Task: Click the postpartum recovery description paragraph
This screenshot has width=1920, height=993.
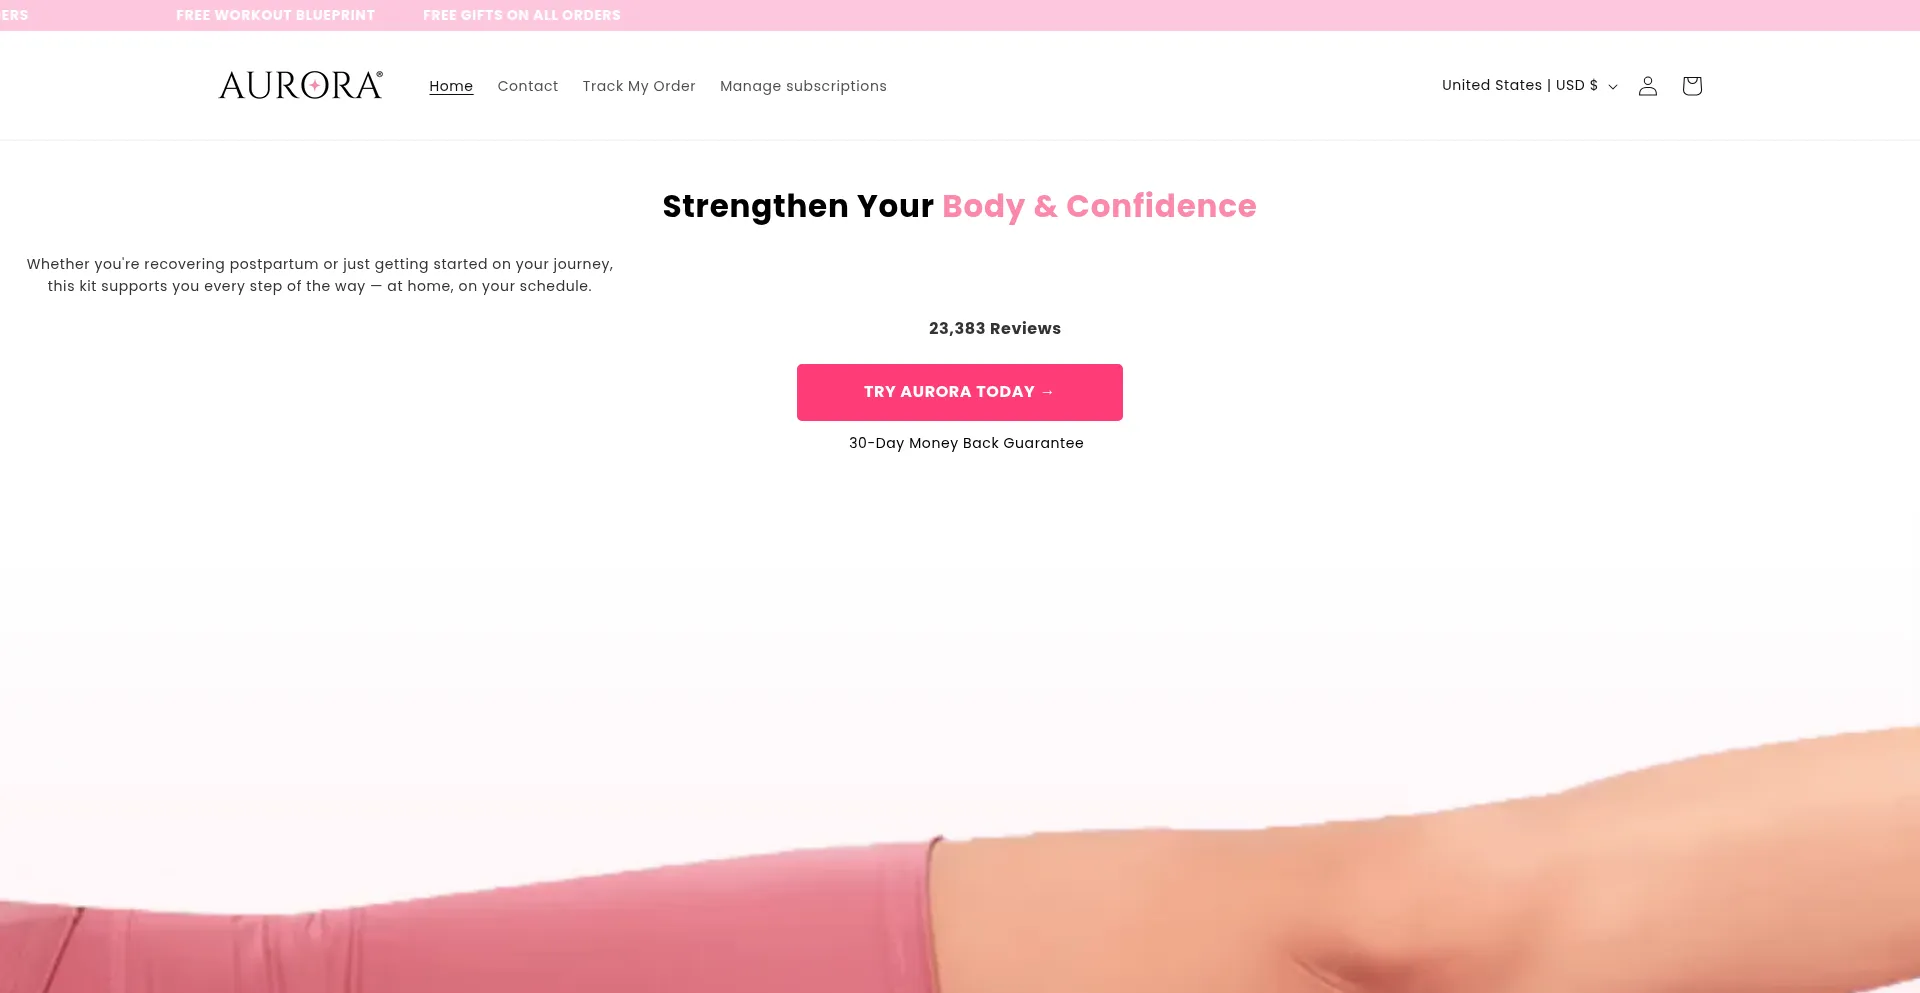Action: tap(320, 275)
